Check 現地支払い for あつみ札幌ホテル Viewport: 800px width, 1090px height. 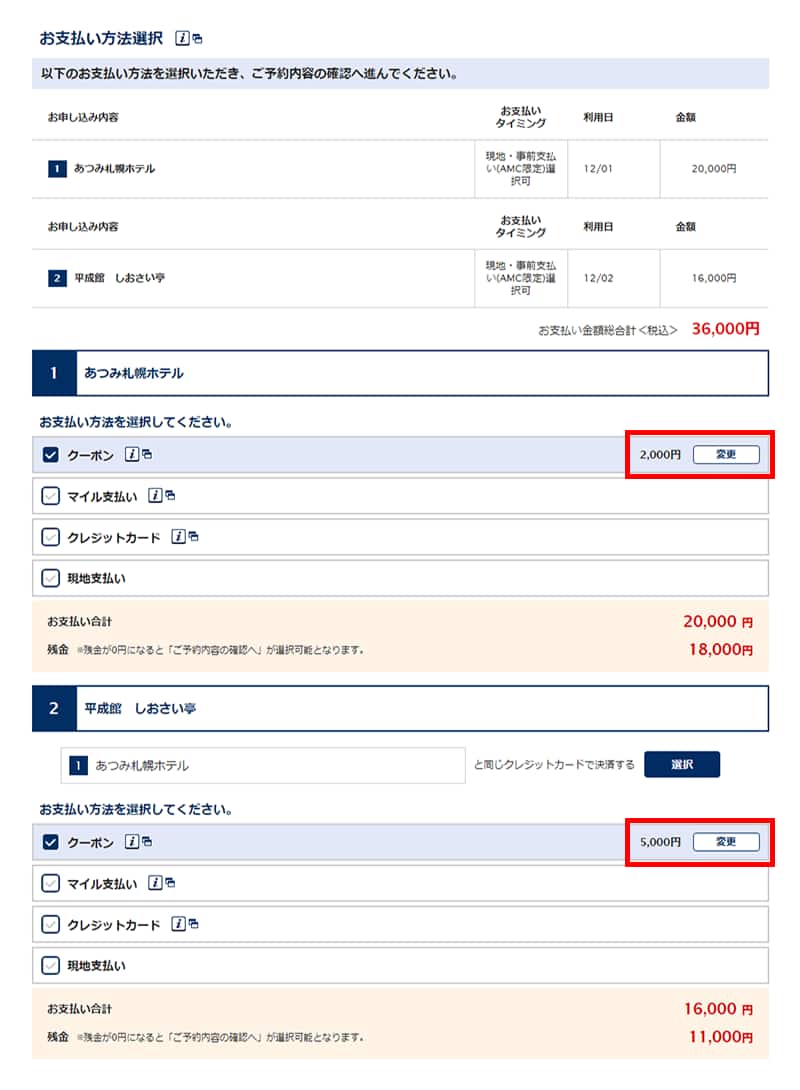click(x=51, y=578)
